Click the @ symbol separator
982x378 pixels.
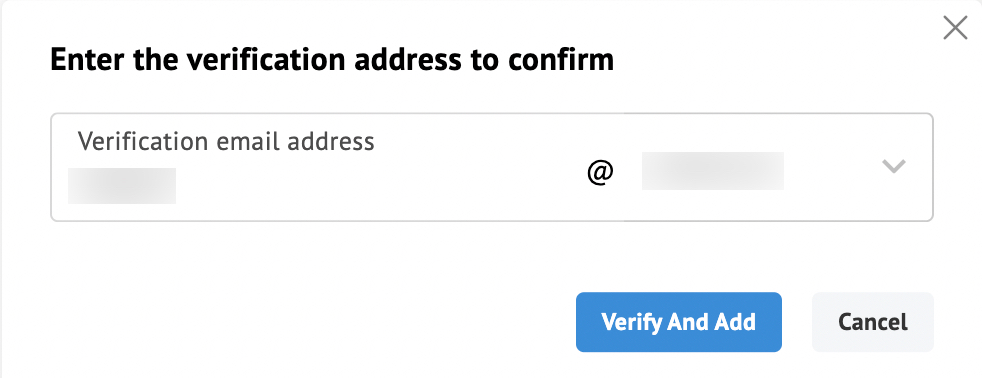click(x=600, y=171)
